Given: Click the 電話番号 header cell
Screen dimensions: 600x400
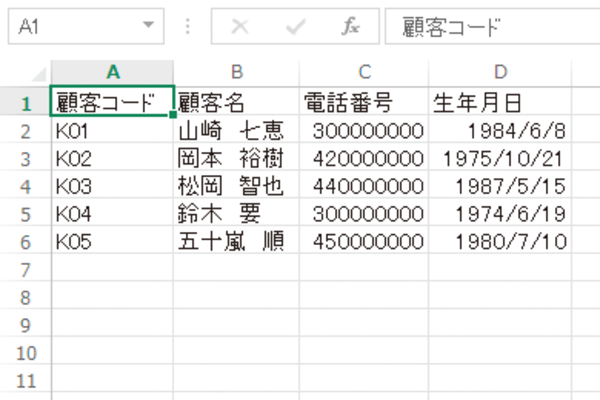Looking at the screenshot, I should (364, 102).
